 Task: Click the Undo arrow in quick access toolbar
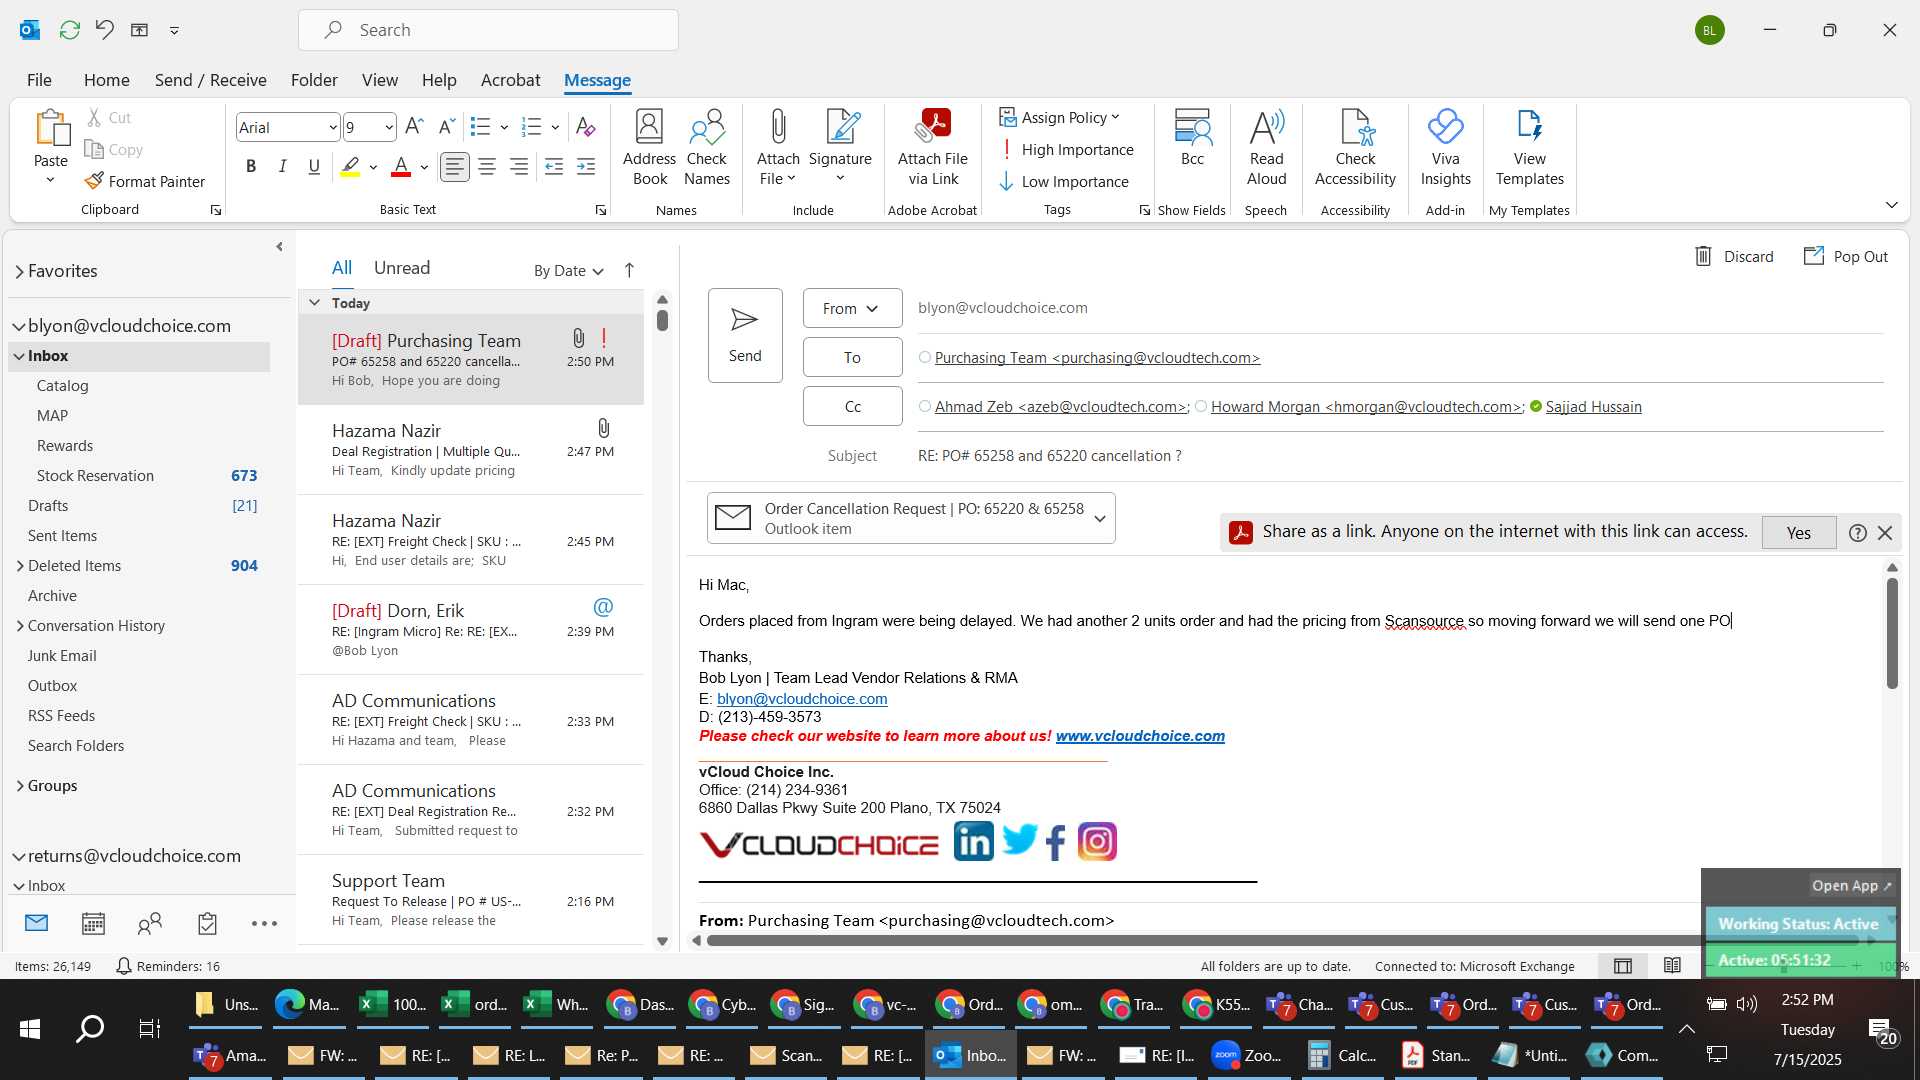(104, 30)
